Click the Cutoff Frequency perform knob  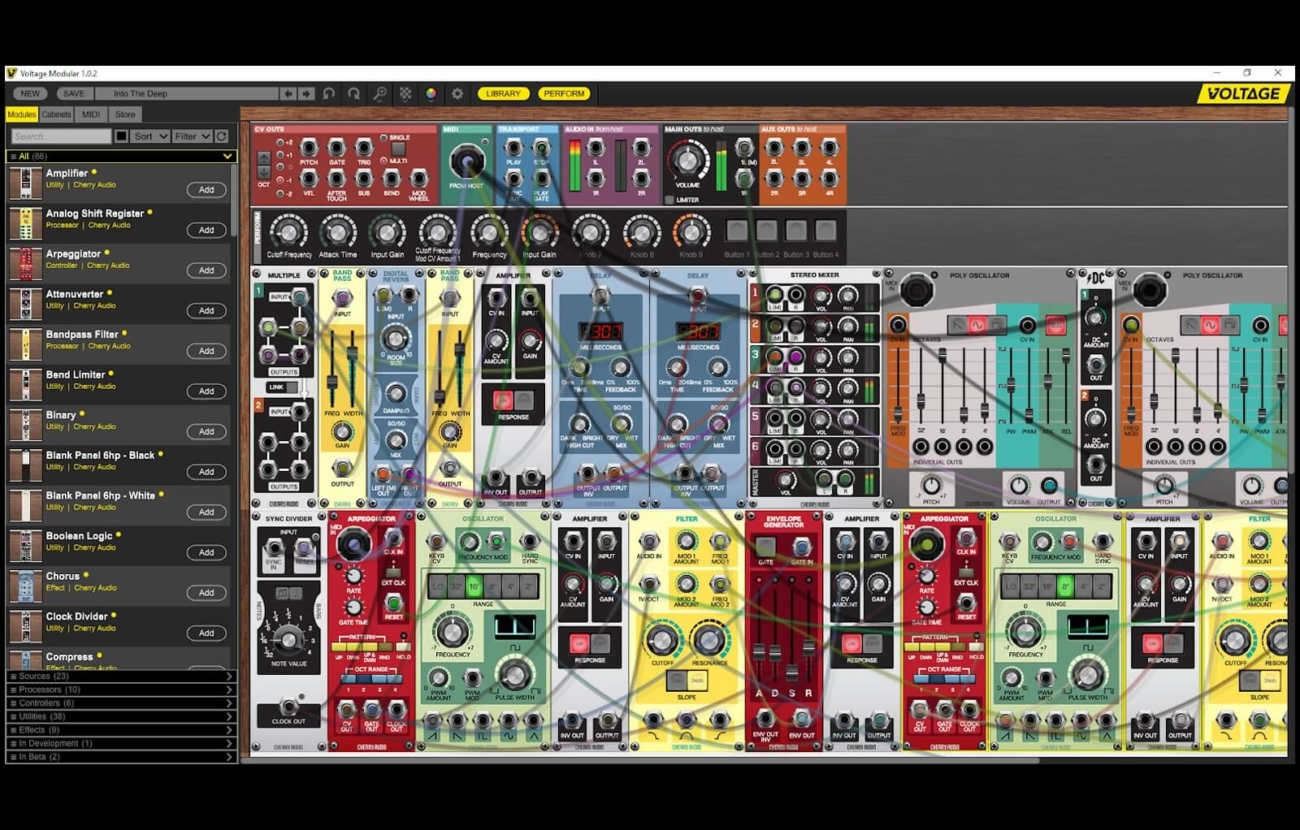[x=288, y=231]
